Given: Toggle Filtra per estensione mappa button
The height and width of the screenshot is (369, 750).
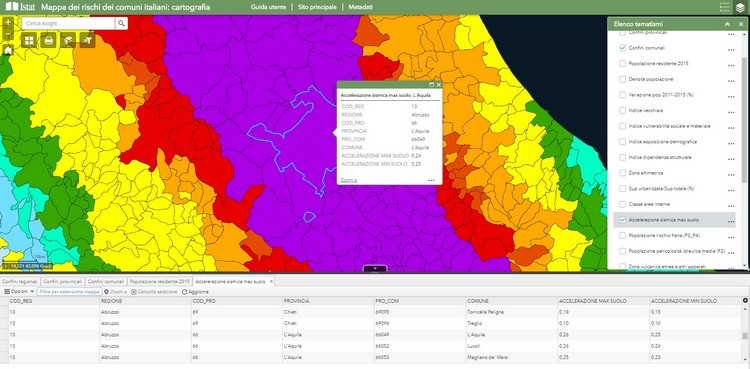Looking at the screenshot, I should 69,291.
